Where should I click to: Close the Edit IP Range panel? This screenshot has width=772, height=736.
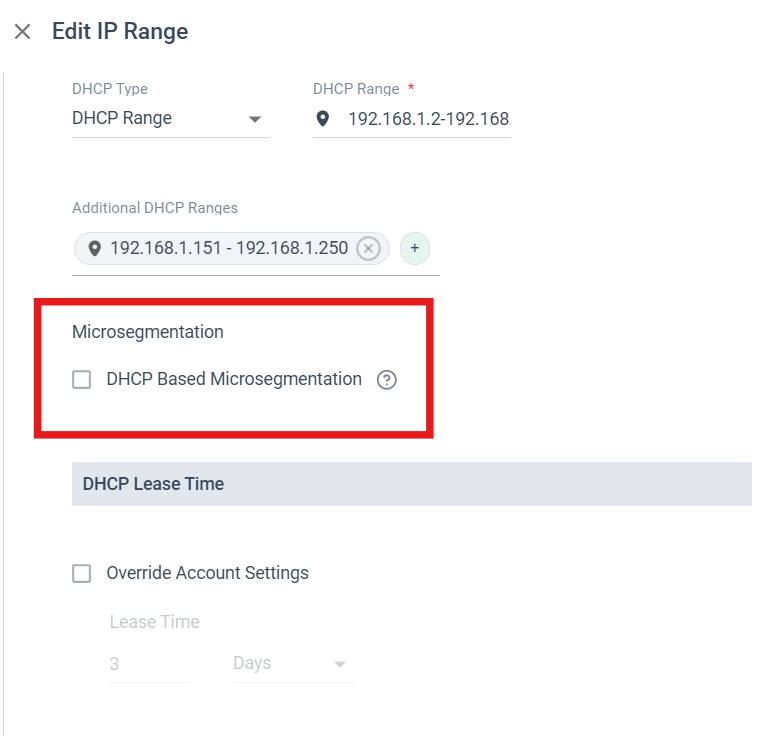pos(22,32)
